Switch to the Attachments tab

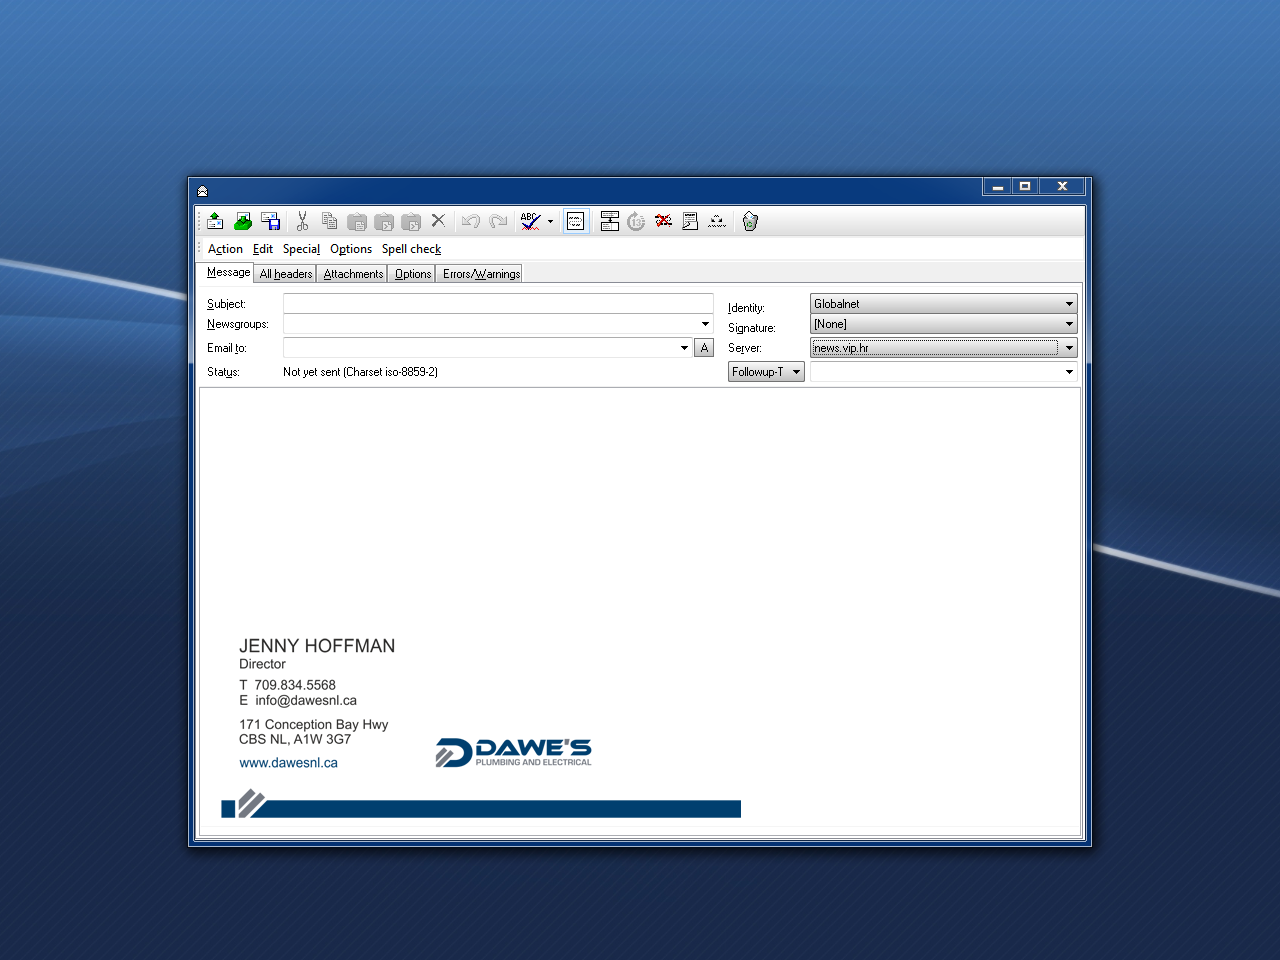(353, 274)
